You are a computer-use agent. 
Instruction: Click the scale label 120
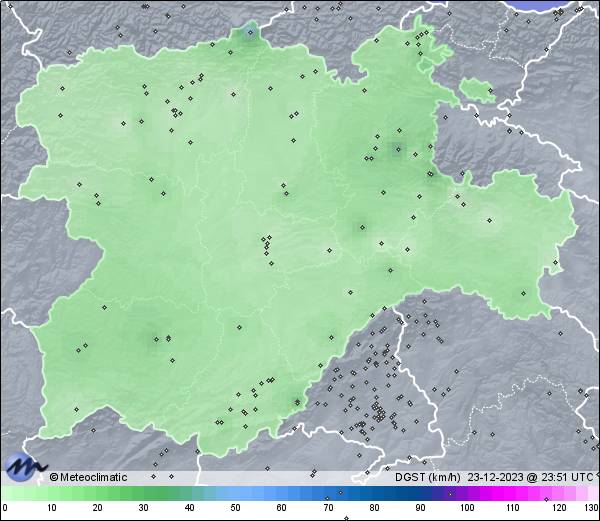pyautogui.click(x=559, y=508)
